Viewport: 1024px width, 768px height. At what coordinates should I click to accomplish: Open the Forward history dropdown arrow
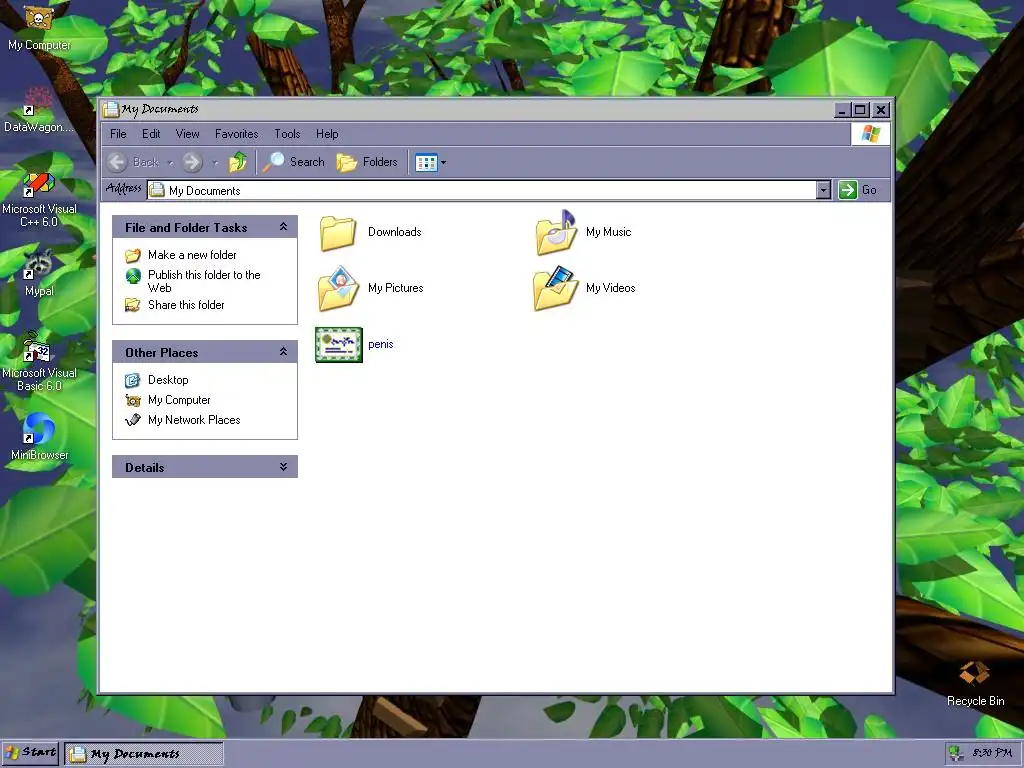[214, 163]
